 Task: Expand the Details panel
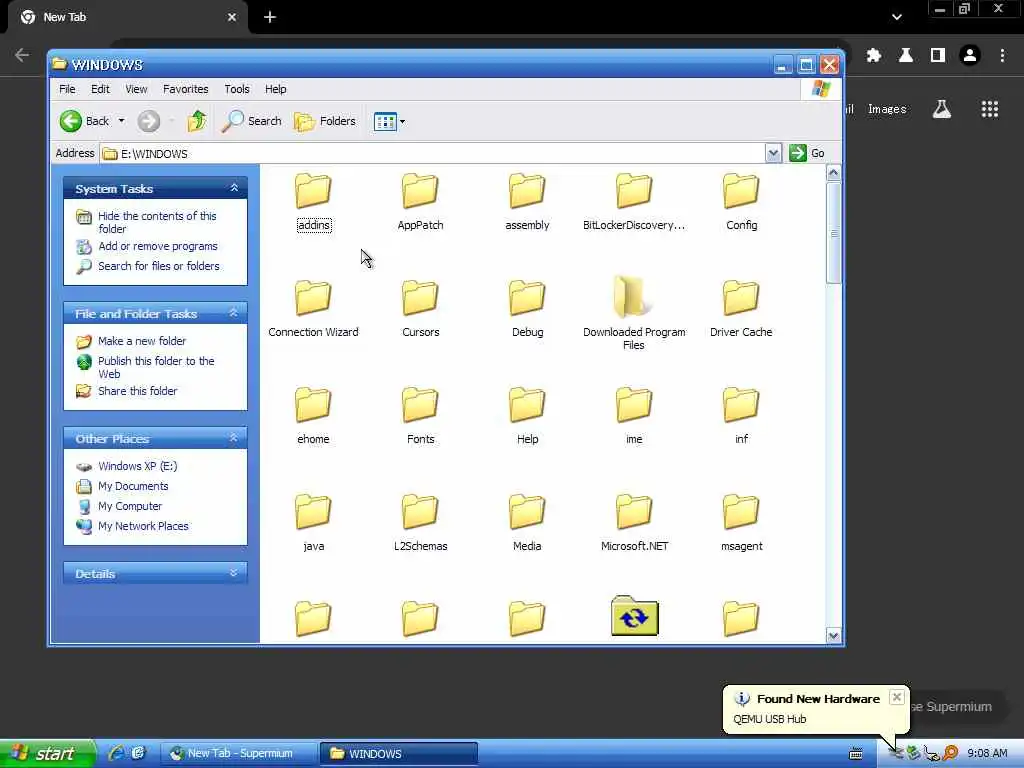point(234,573)
